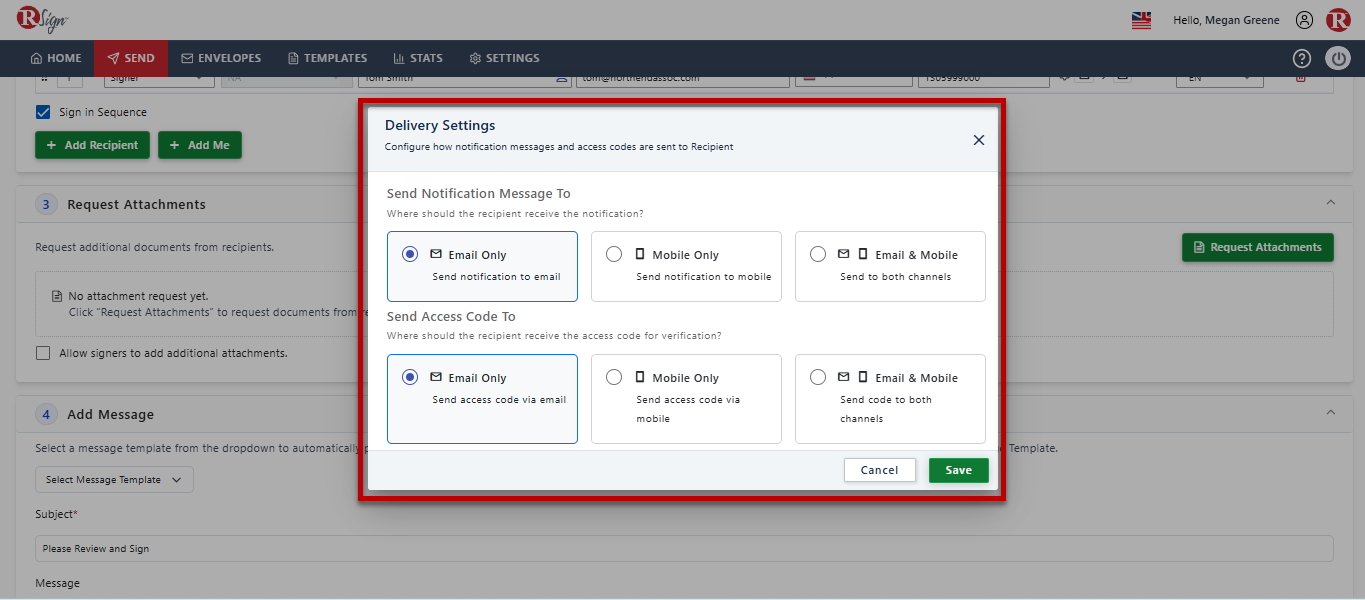This screenshot has width=1365, height=600.
Task: Click the red R account badge
Action: (1338, 20)
